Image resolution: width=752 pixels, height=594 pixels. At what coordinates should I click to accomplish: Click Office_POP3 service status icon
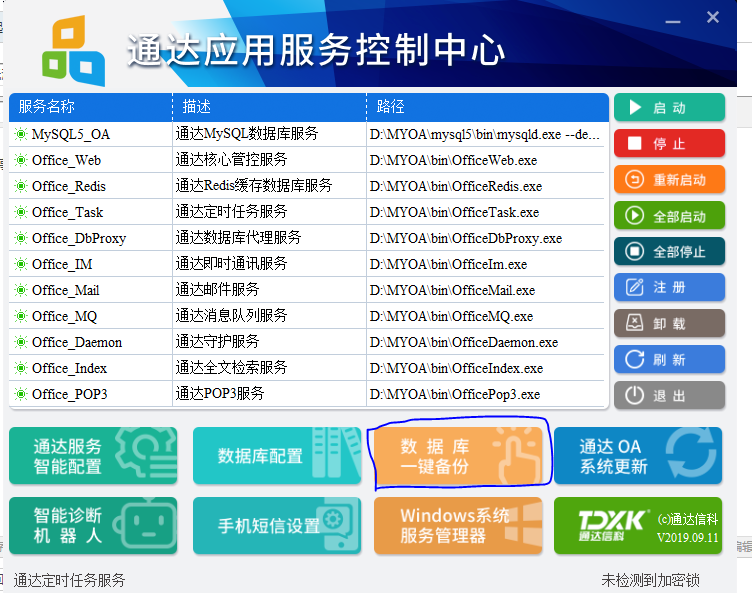point(21,394)
